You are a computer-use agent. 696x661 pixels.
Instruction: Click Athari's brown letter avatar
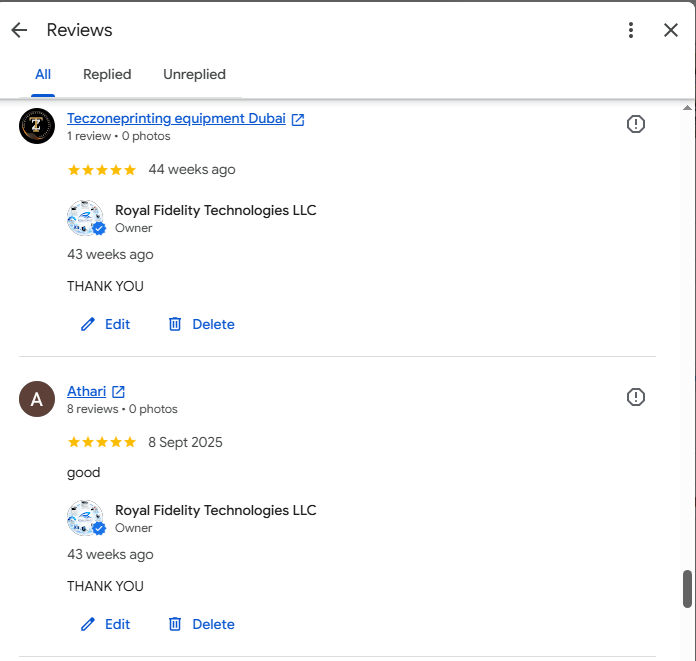37,399
